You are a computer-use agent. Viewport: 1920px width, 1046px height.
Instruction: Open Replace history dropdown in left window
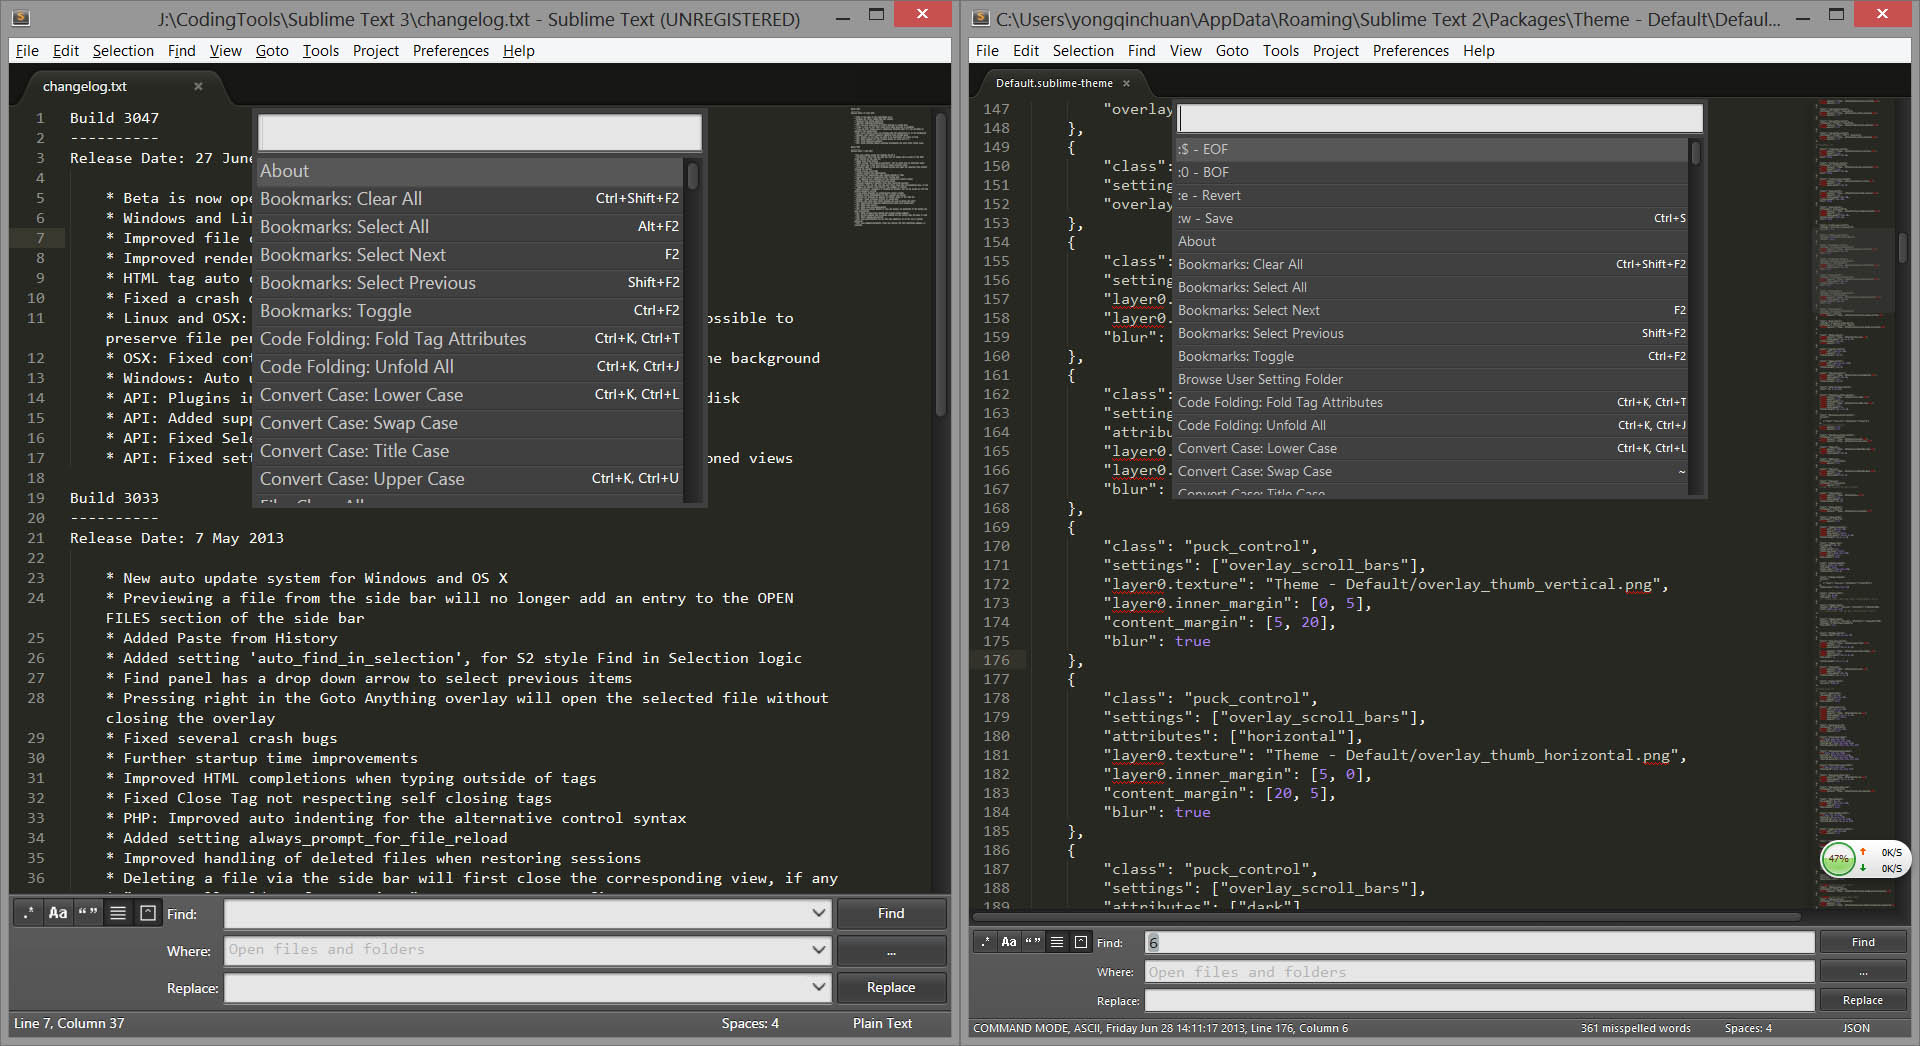coord(819,987)
